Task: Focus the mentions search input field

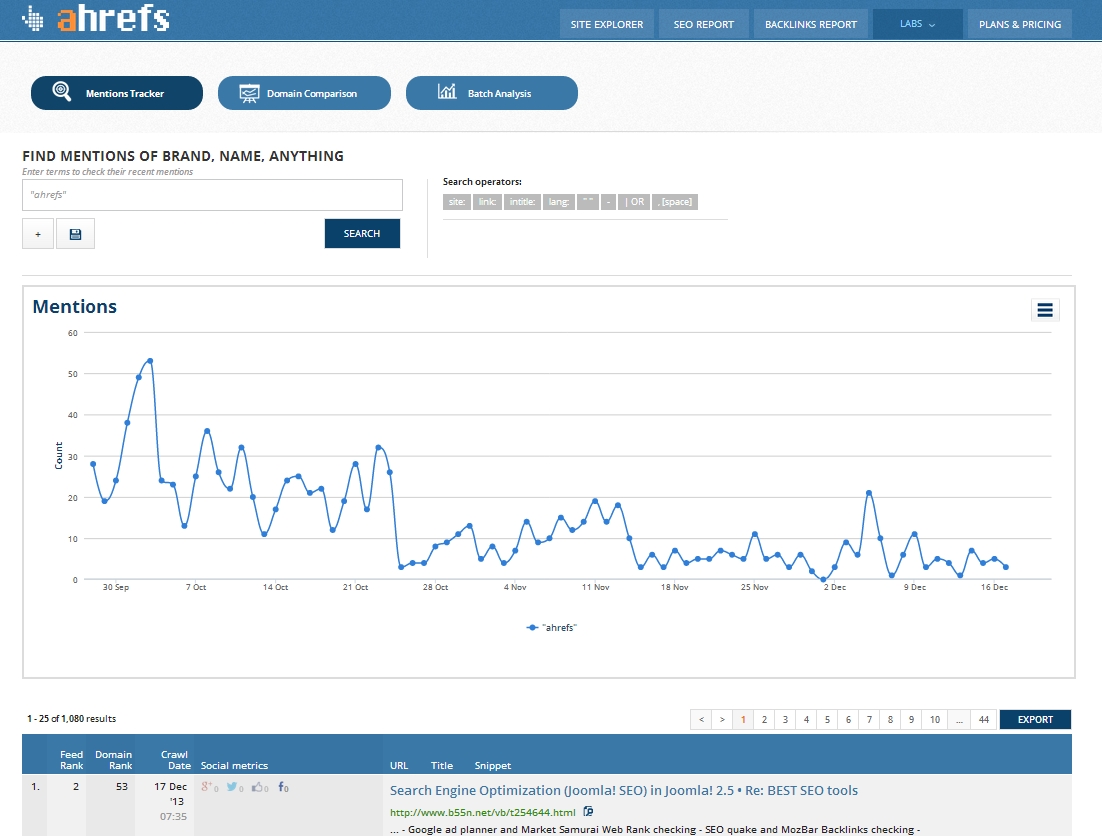Action: pos(212,195)
